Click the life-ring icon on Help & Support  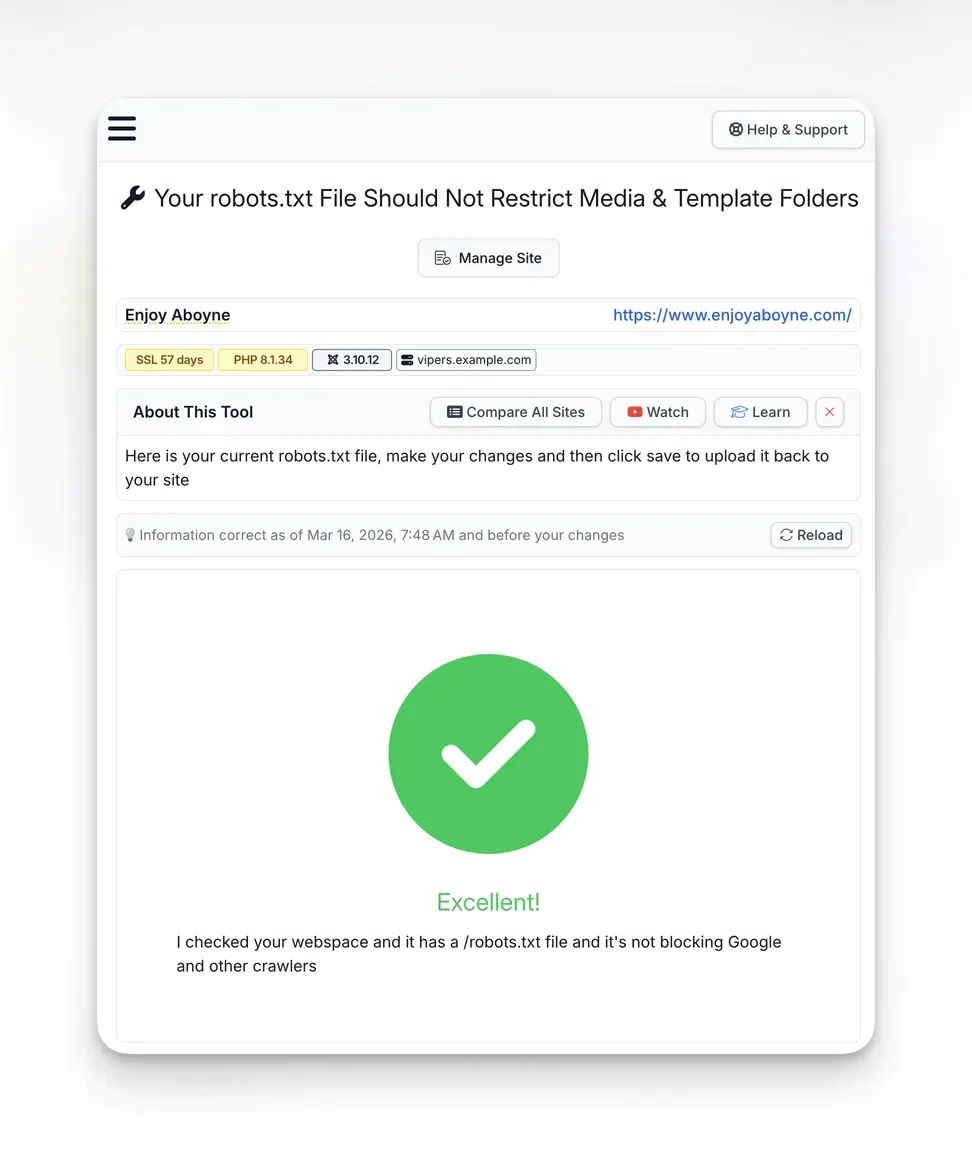(736, 129)
